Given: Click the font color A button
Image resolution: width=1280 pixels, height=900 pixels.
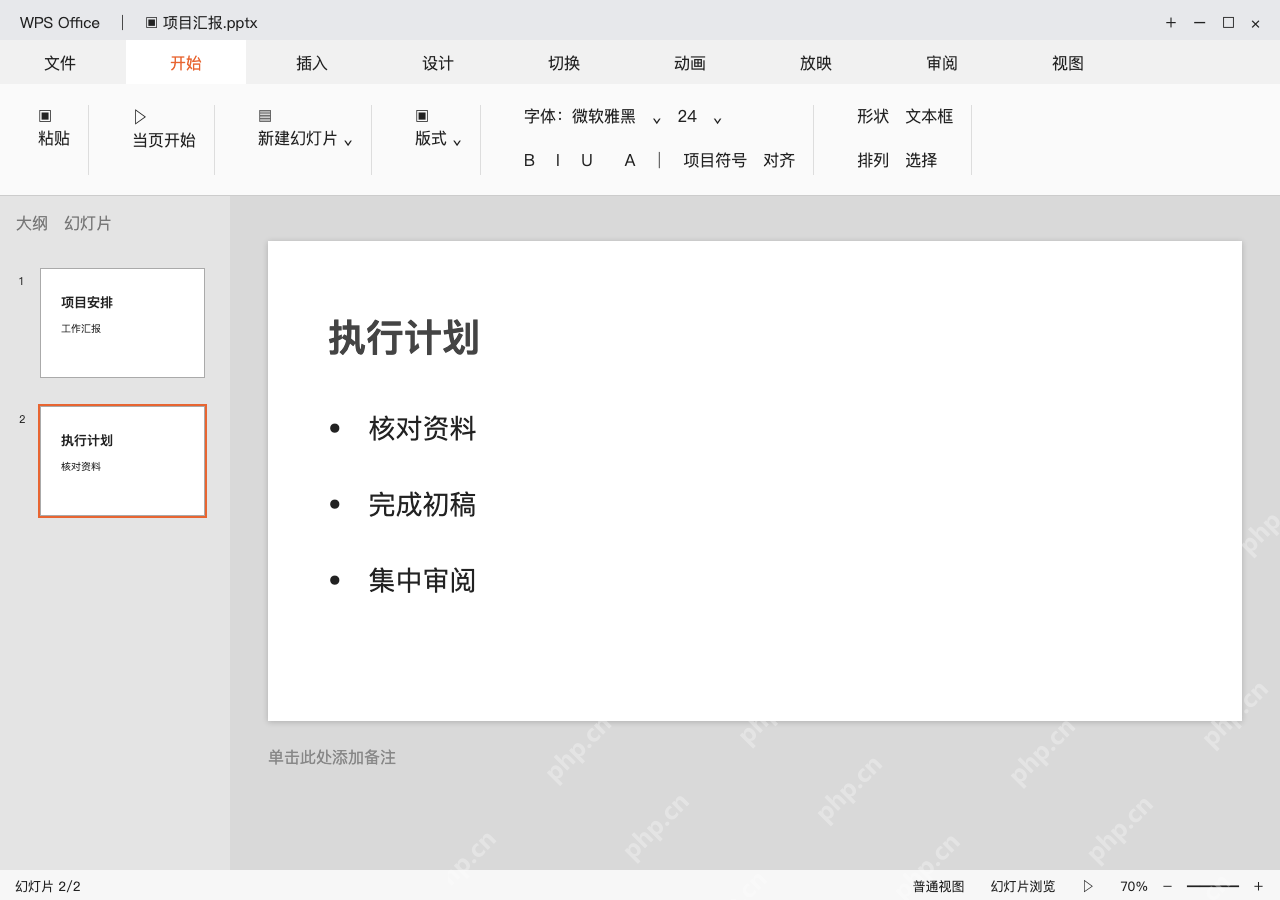Looking at the screenshot, I should point(630,160).
